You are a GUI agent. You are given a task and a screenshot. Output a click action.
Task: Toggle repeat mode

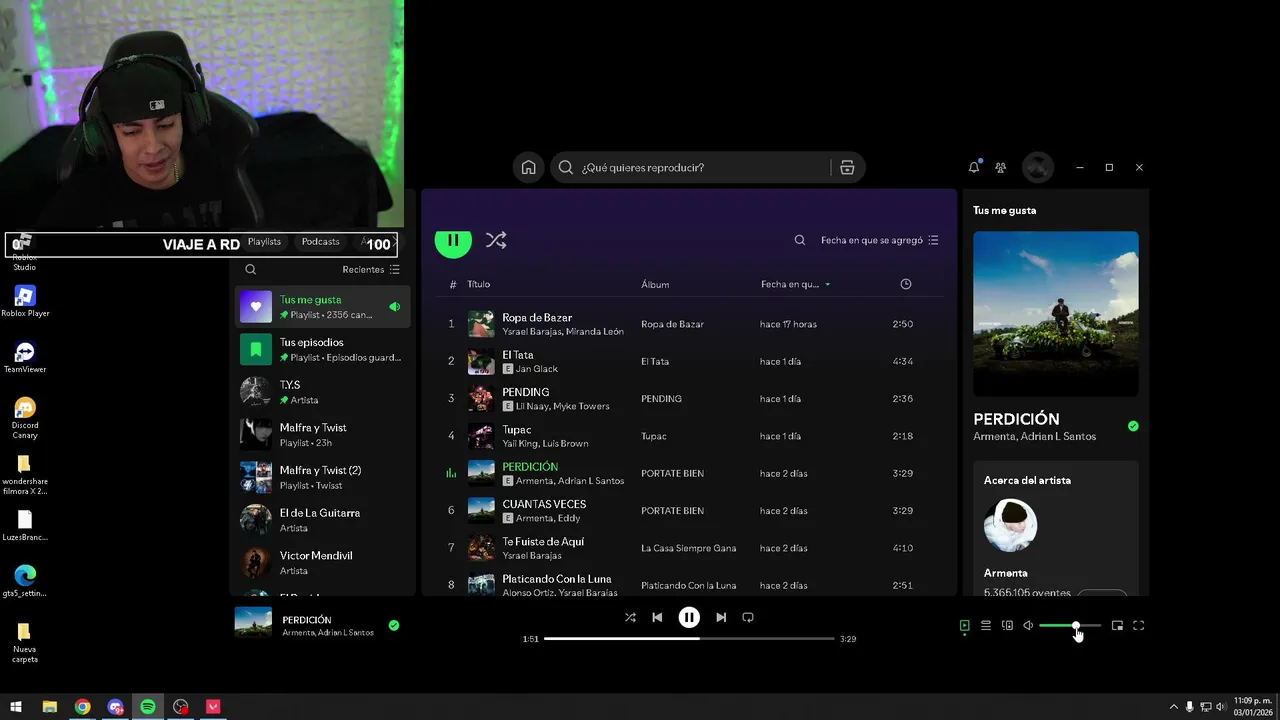click(x=748, y=617)
